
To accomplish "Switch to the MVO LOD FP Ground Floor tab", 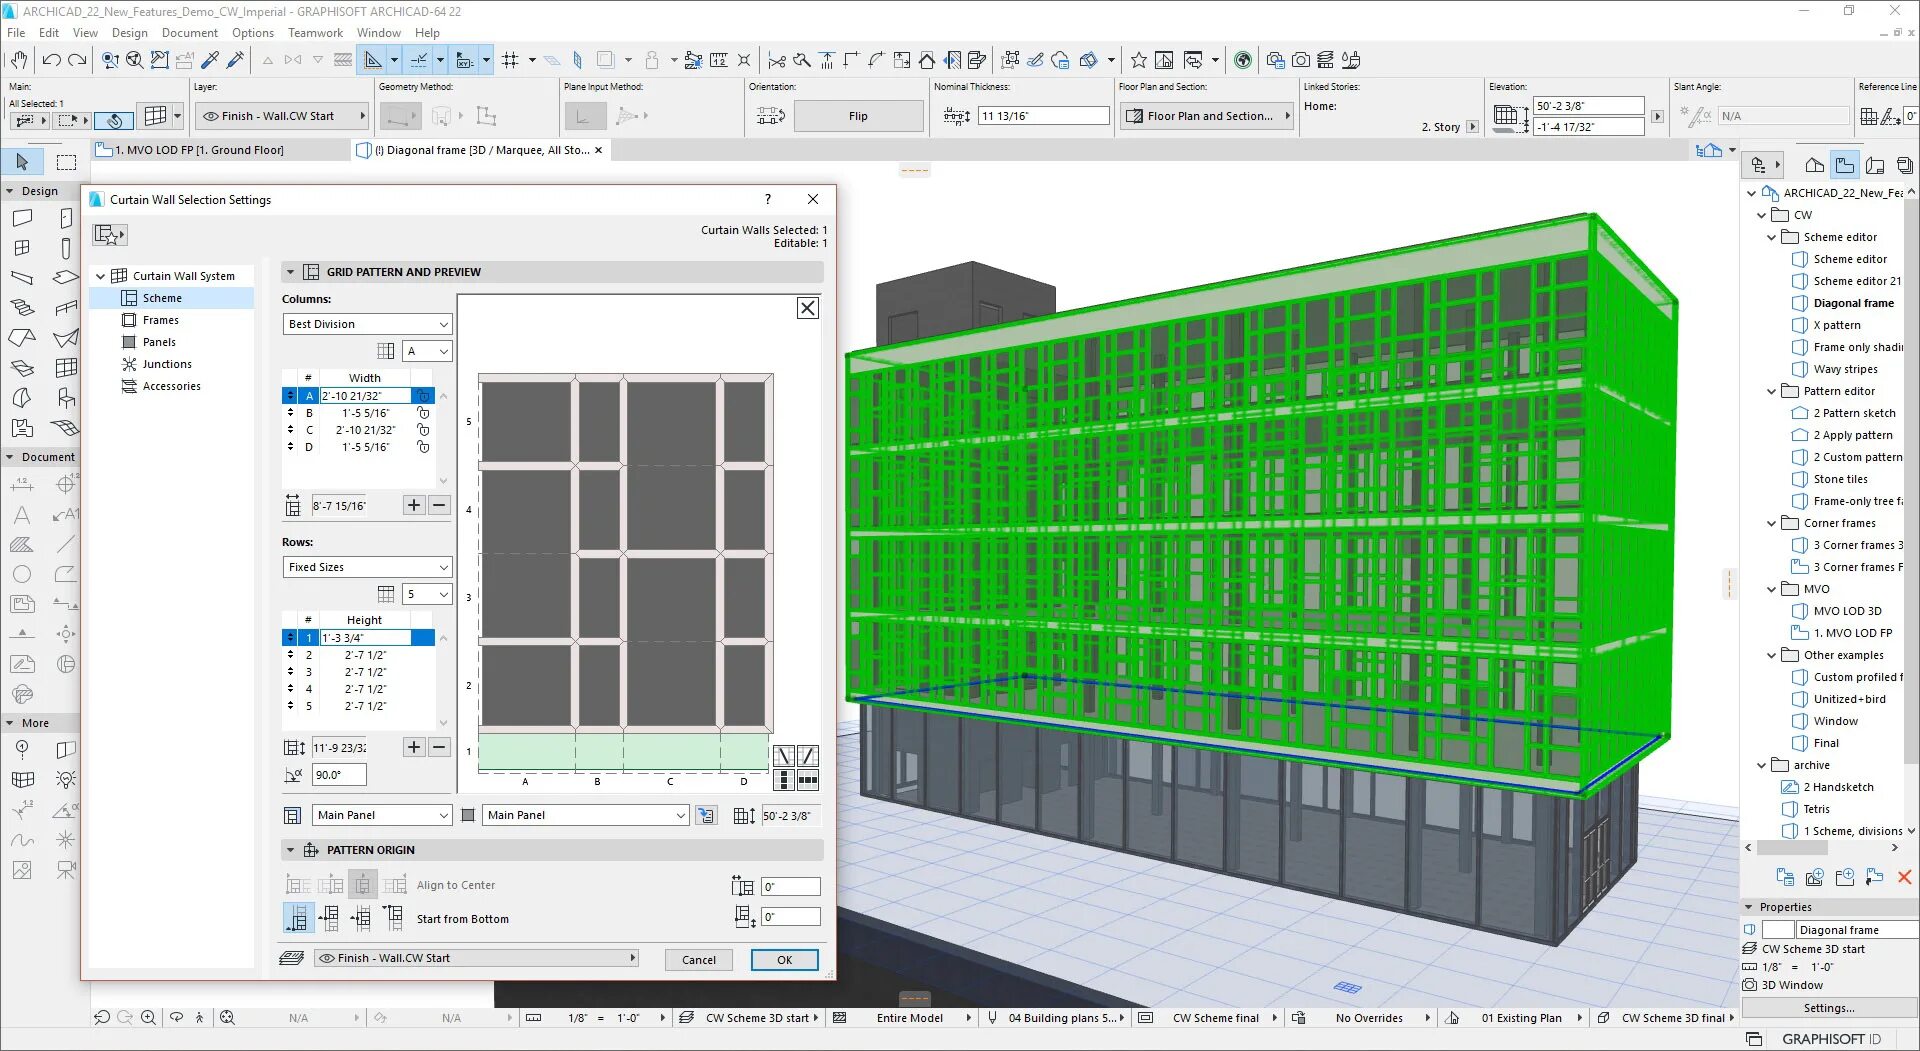I will 198,150.
